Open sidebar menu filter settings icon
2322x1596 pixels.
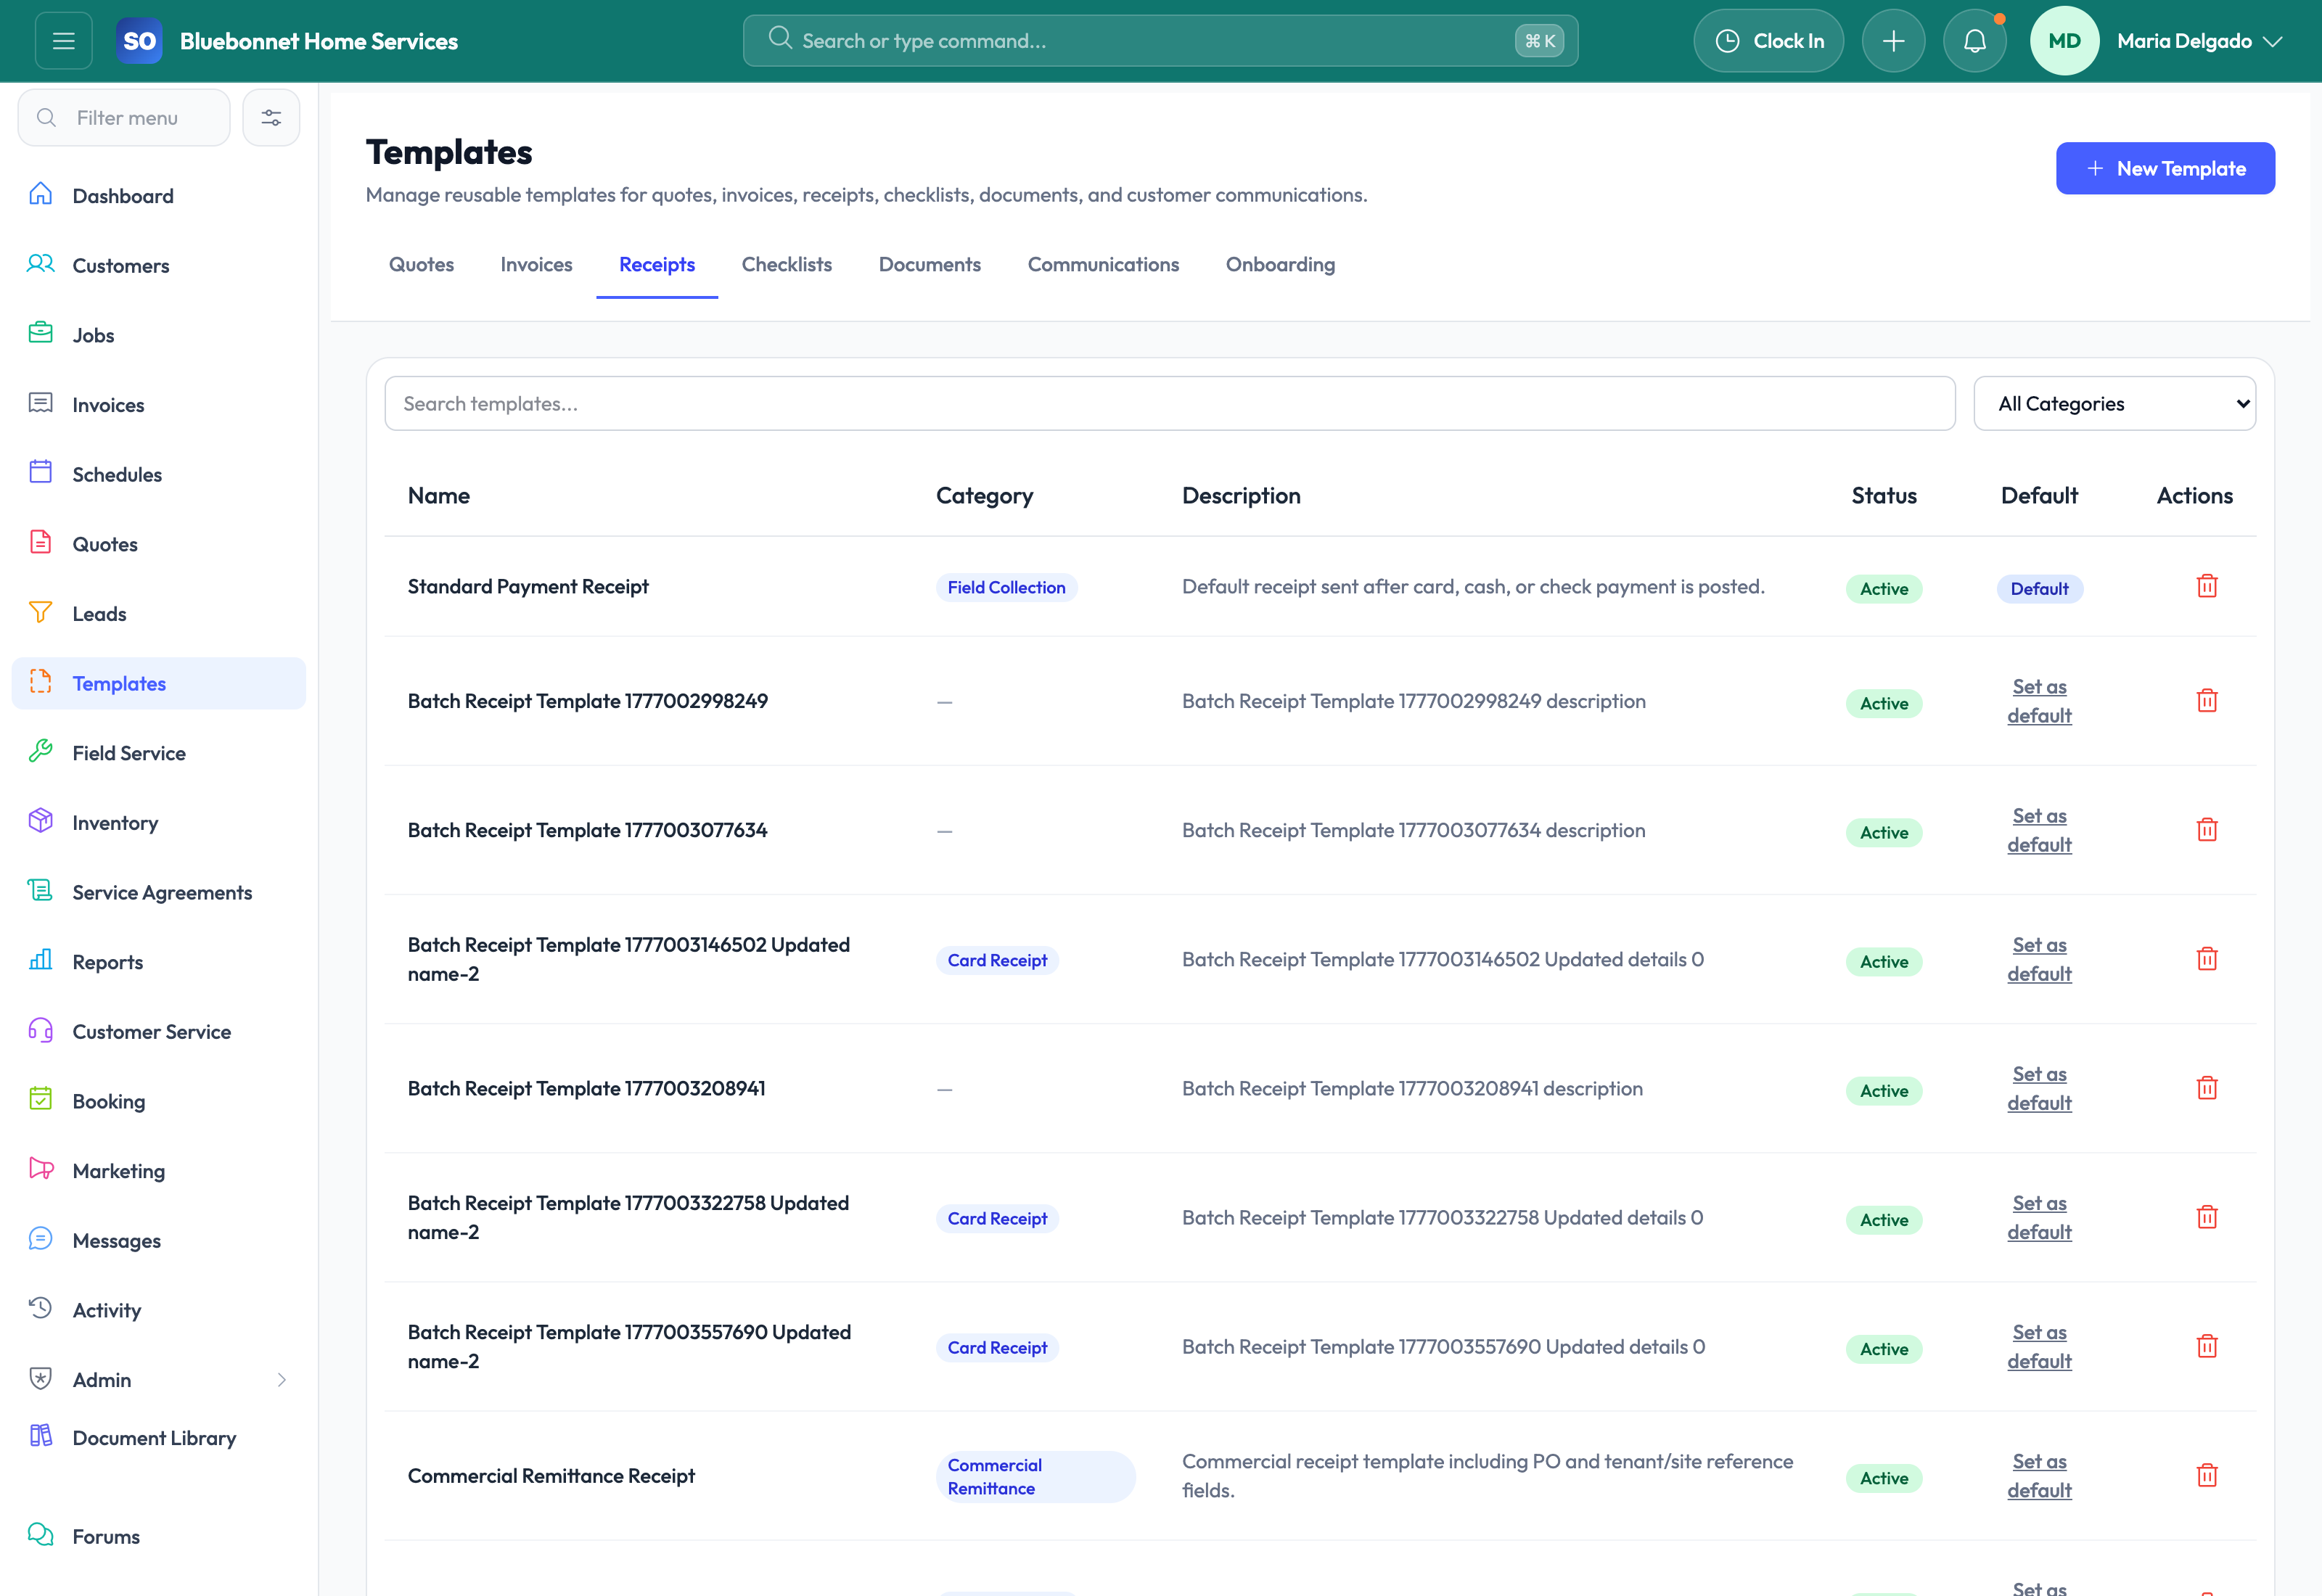271,118
